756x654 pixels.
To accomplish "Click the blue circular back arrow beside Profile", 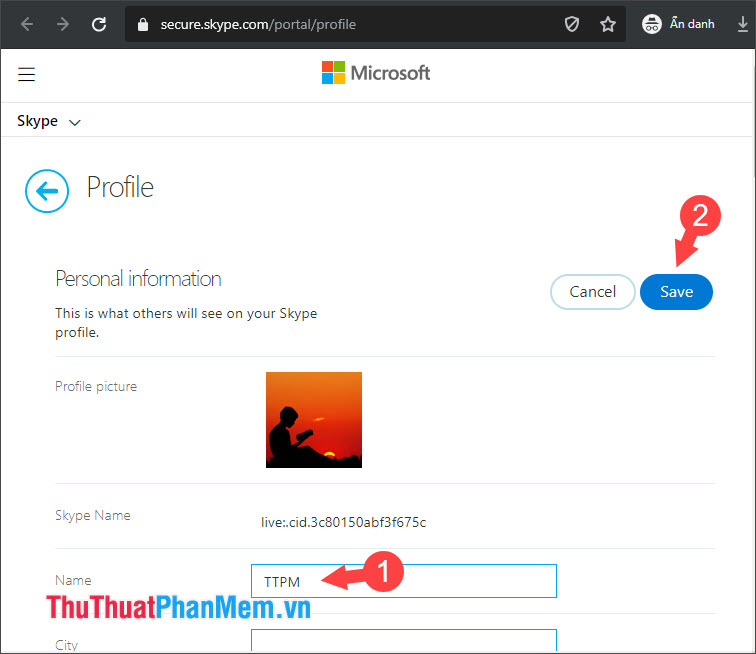I will click(47, 191).
